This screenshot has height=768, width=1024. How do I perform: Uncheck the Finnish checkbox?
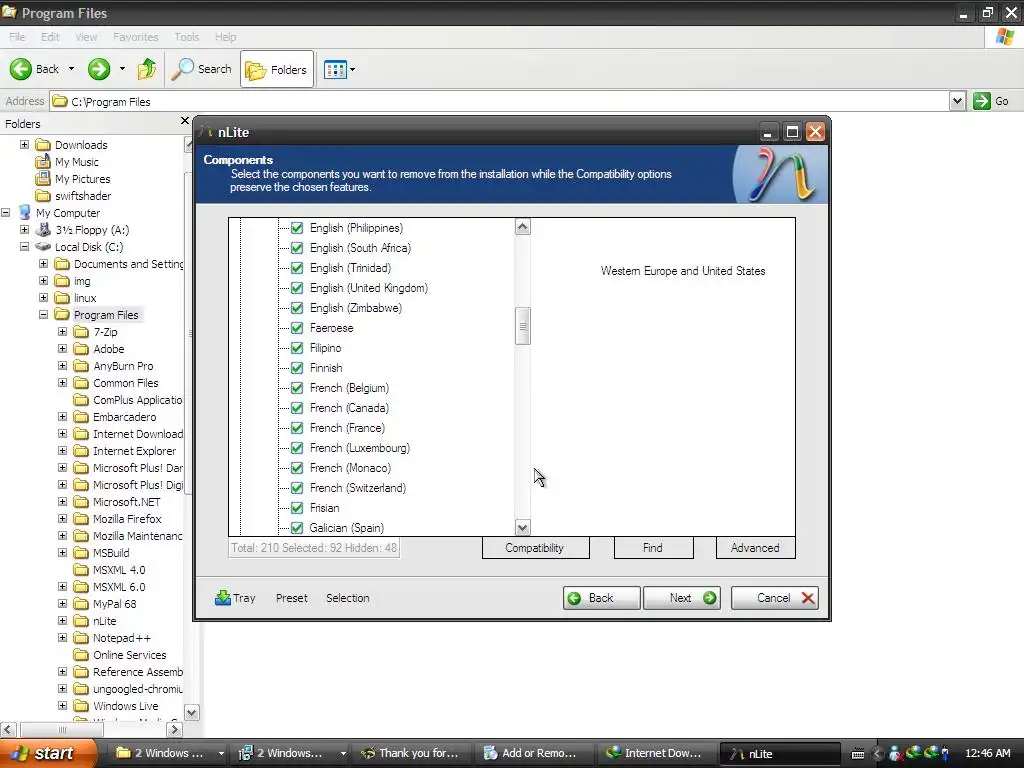click(296, 368)
